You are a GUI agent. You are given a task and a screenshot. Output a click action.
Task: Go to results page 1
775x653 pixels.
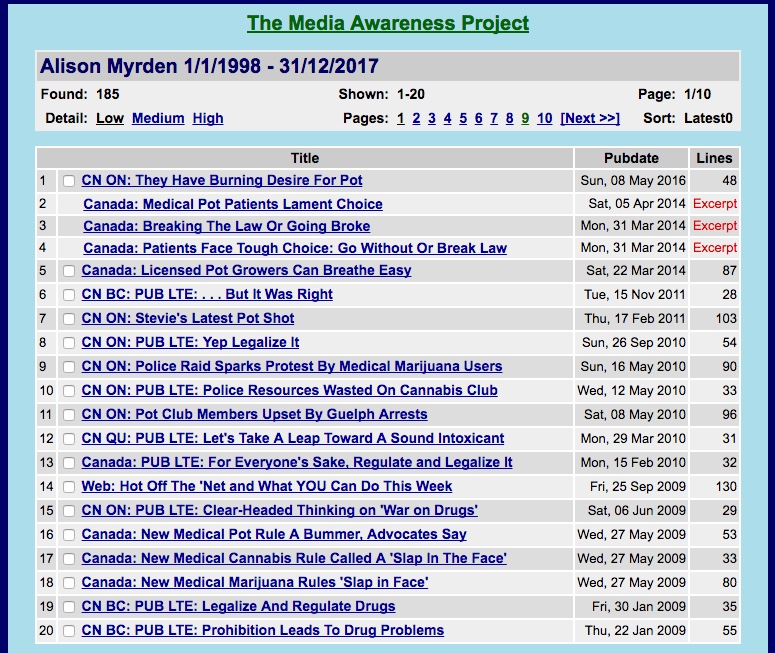pos(401,118)
